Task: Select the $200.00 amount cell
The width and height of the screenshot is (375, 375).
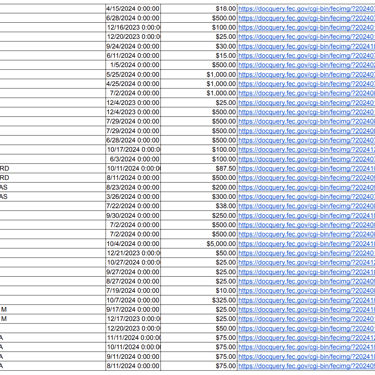Action: 199,187
